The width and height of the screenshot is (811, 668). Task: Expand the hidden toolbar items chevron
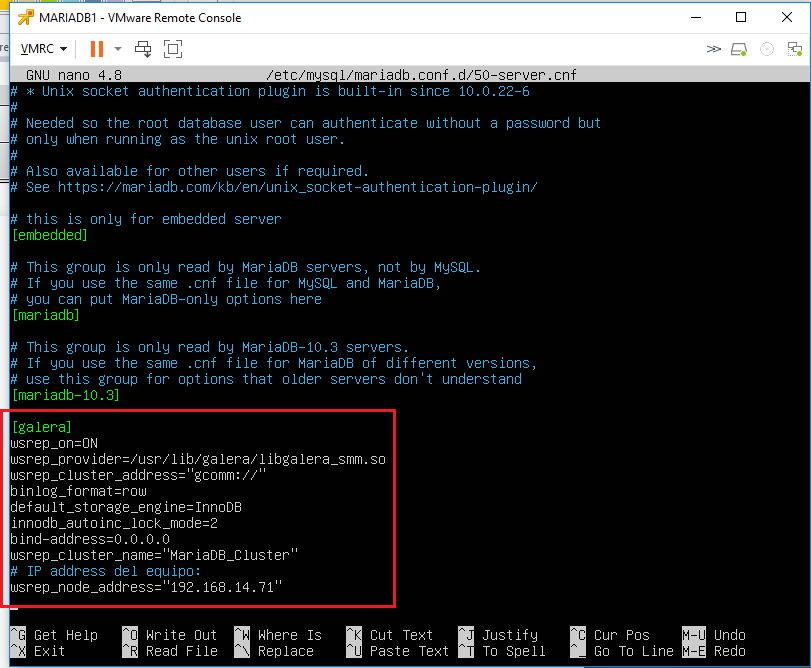click(x=713, y=49)
